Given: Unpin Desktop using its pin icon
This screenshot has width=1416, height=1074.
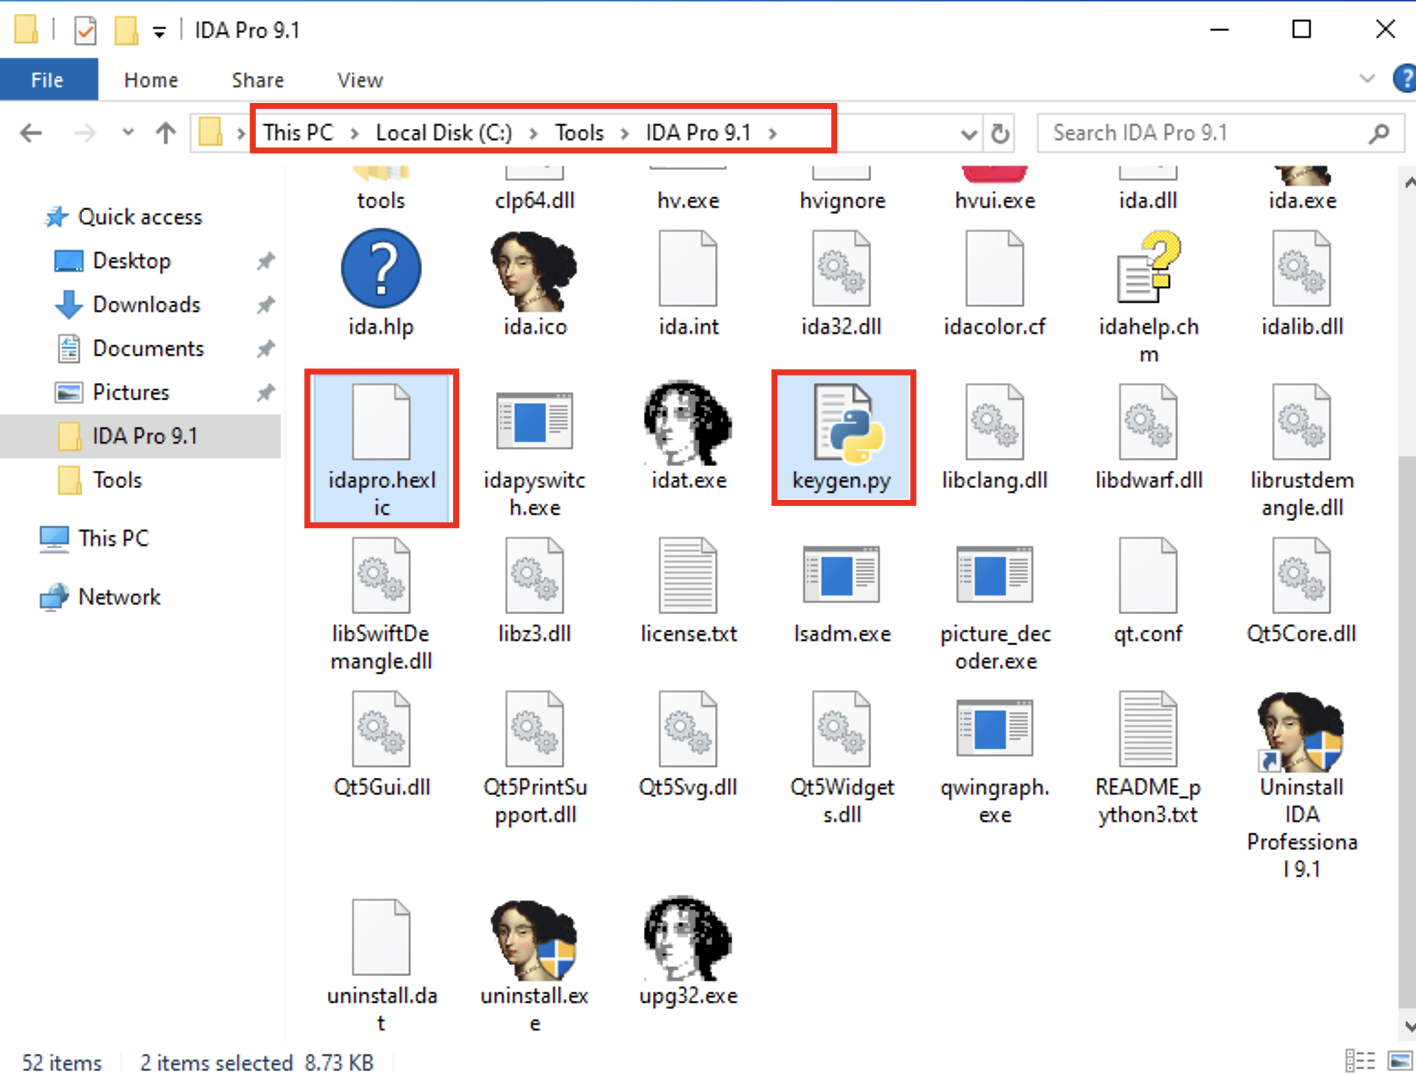Looking at the screenshot, I should tap(265, 261).
